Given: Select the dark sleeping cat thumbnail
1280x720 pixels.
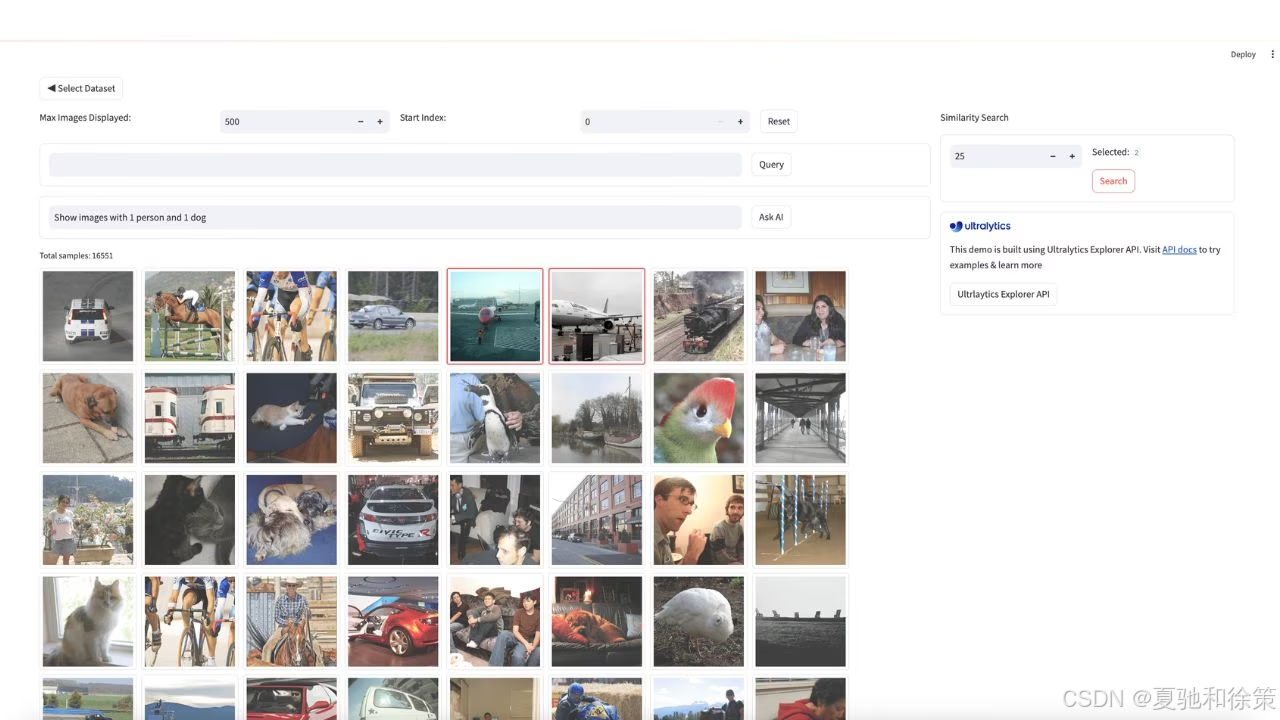Looking at the screenshot, I should pos(190,520).
